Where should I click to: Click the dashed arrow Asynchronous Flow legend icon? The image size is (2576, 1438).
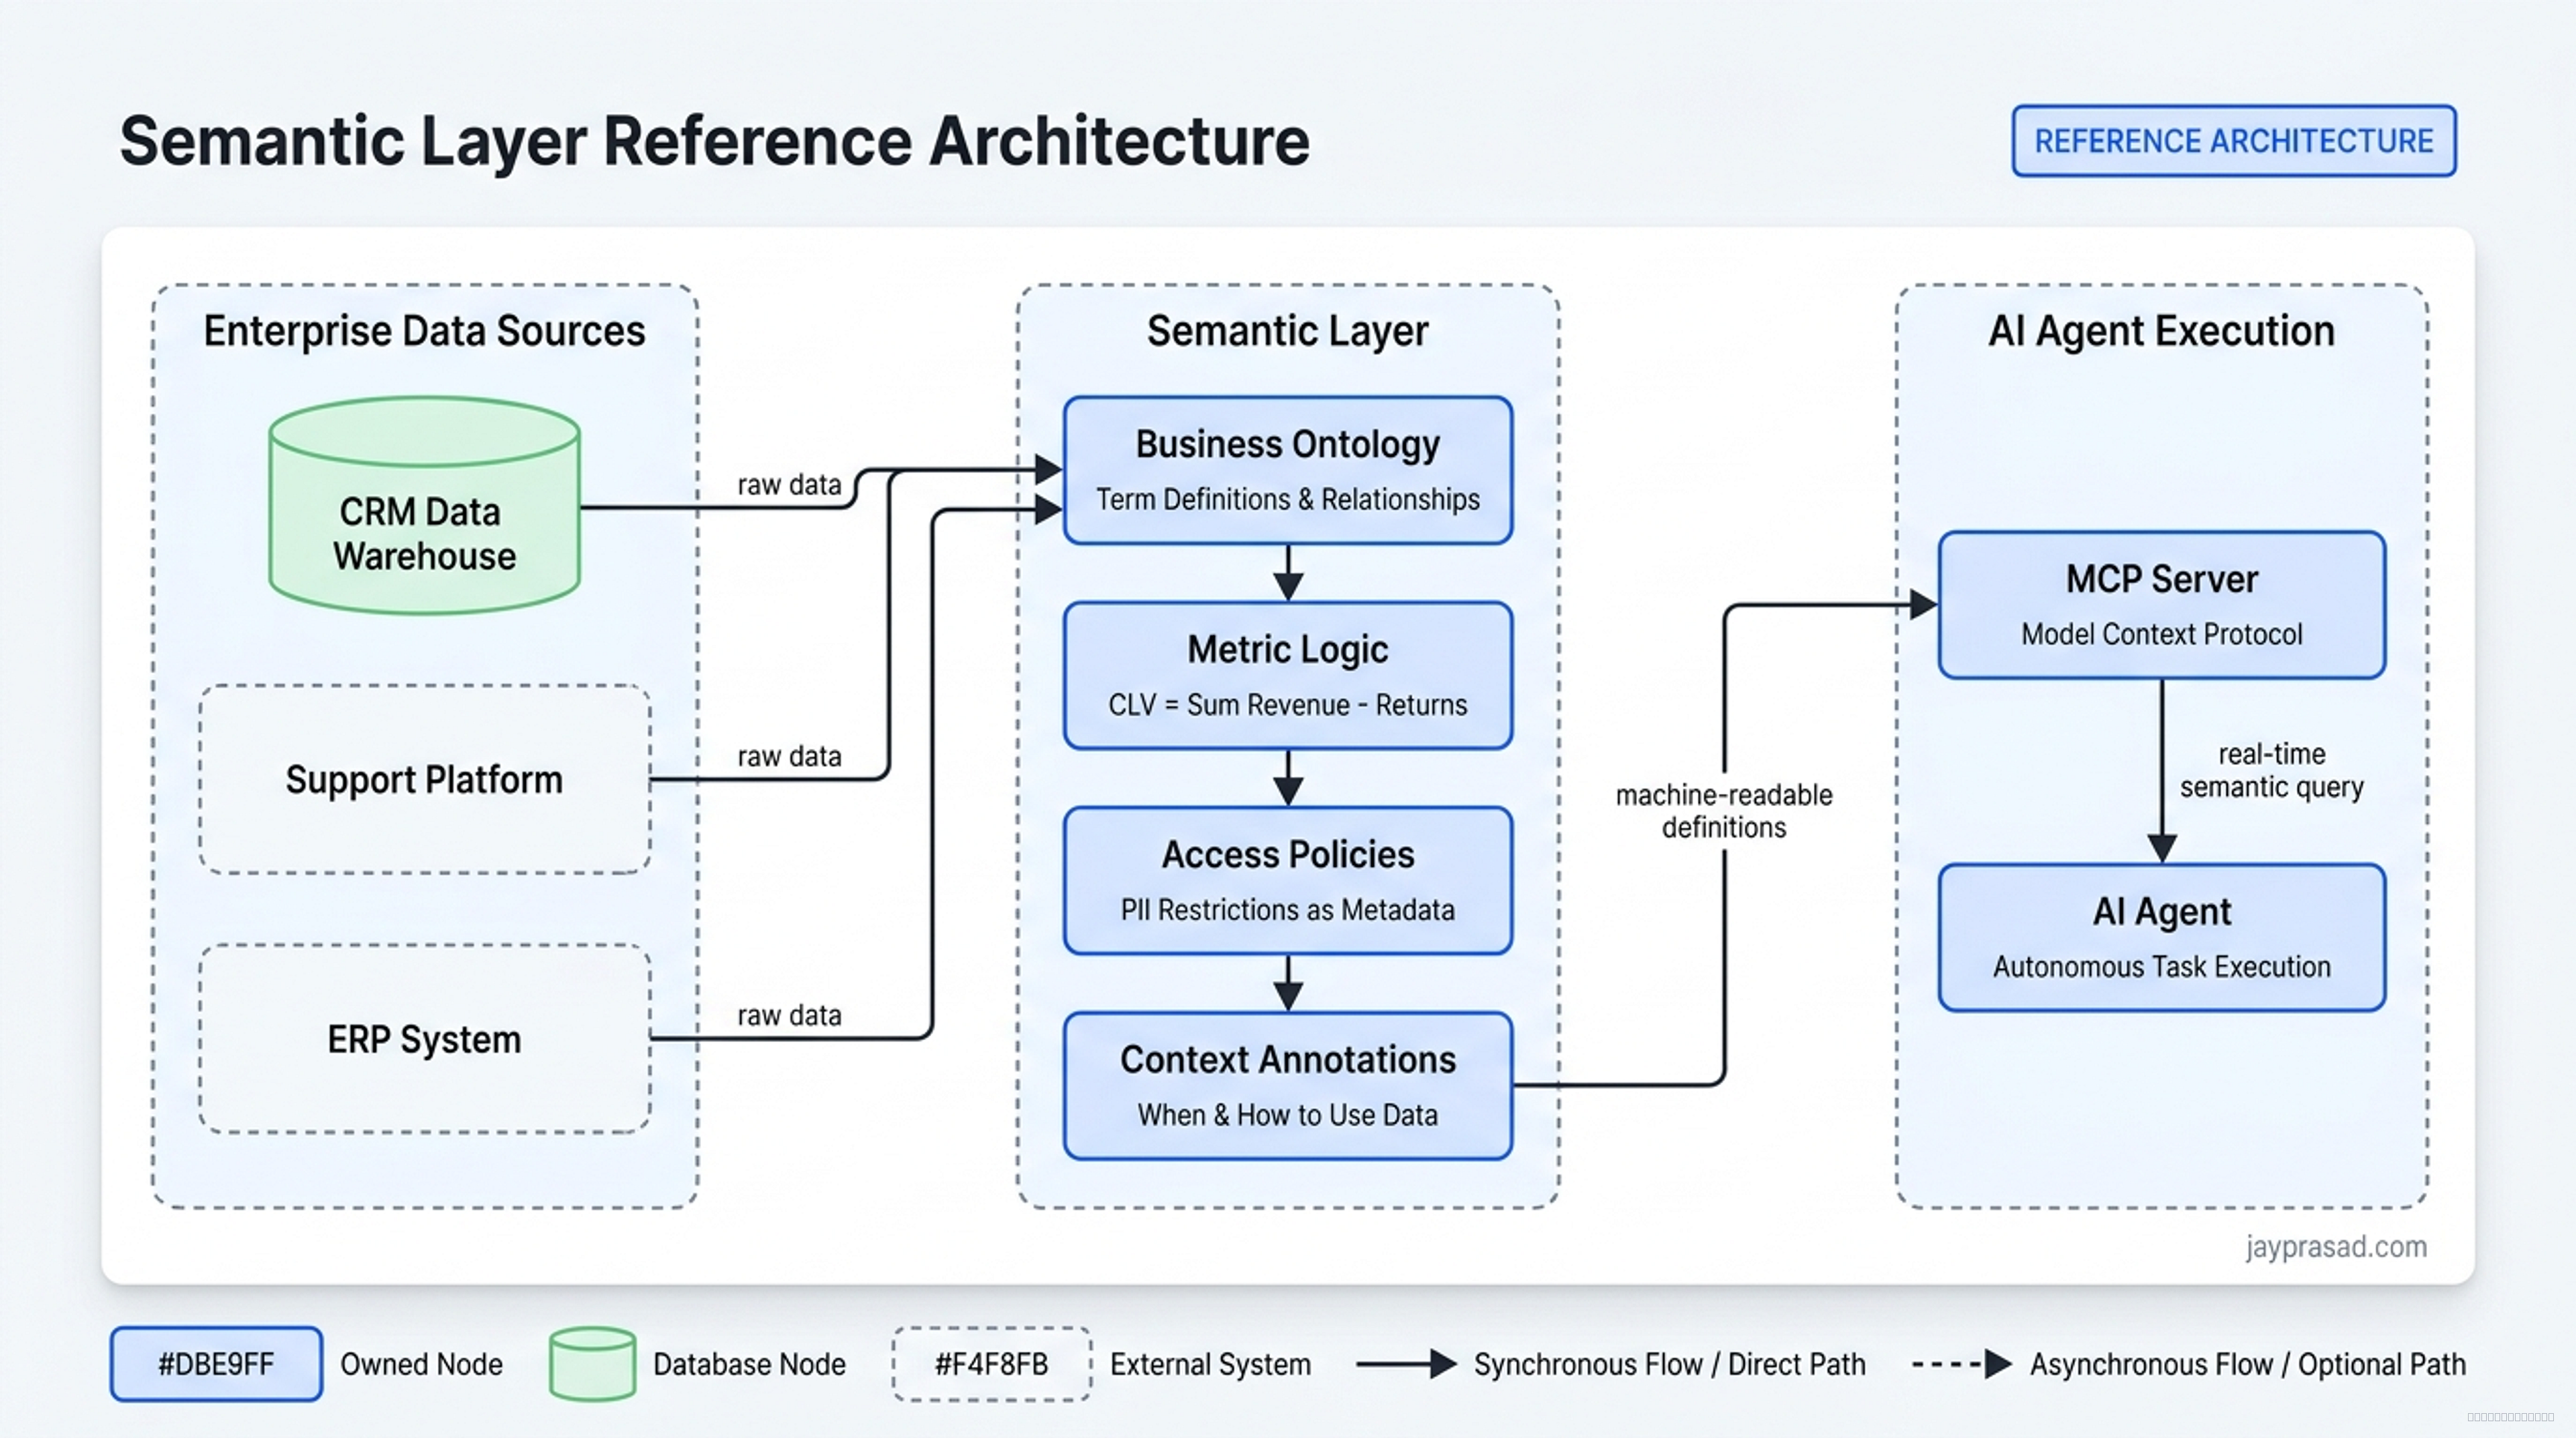click(x=1962, y=1364)
